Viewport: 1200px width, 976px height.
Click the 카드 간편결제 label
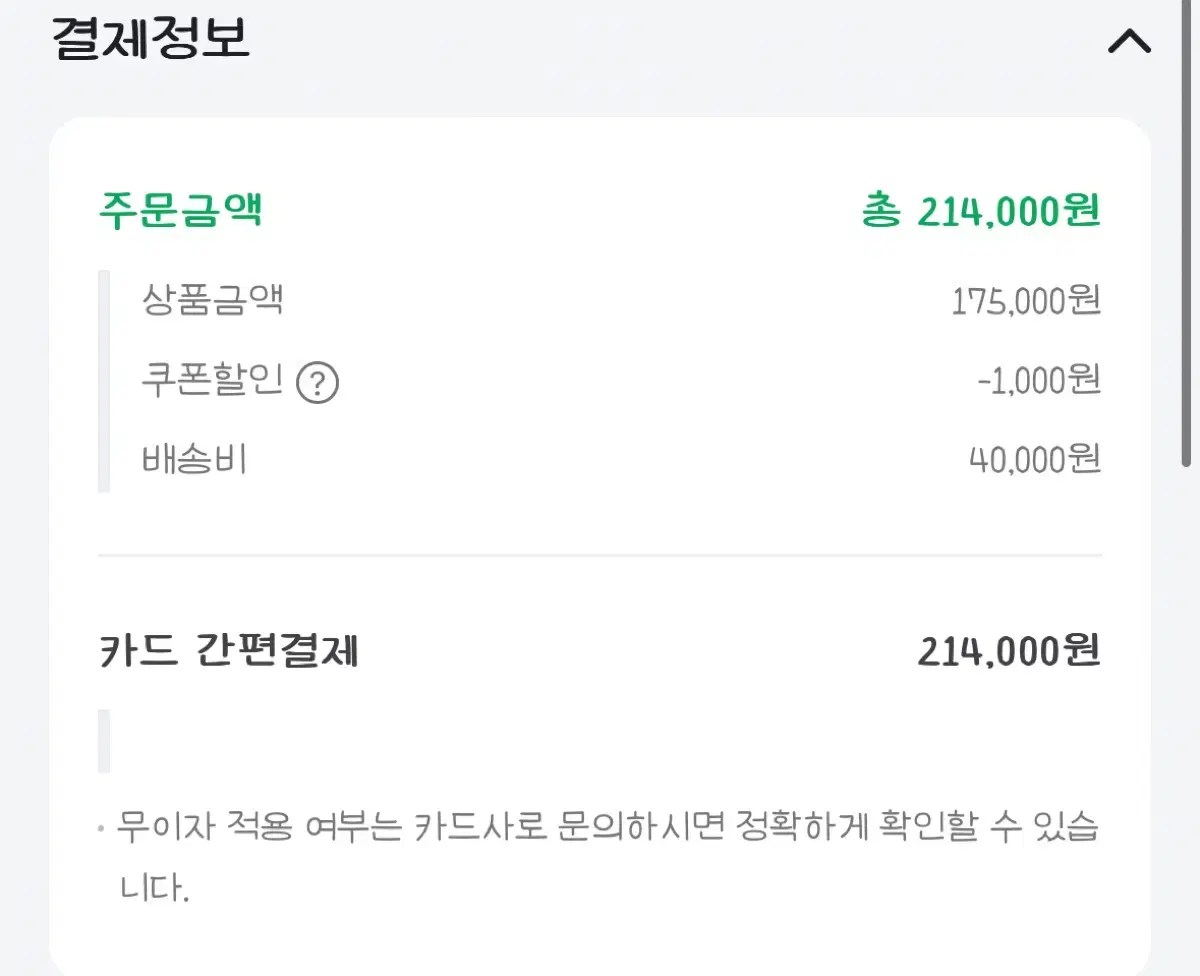coord(230,650)
